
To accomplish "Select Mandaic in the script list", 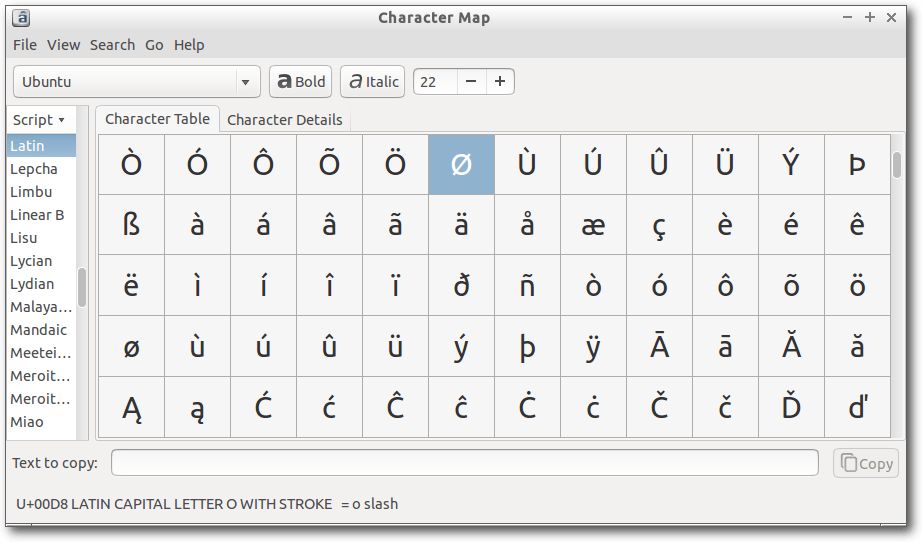I will coord(41,329).
